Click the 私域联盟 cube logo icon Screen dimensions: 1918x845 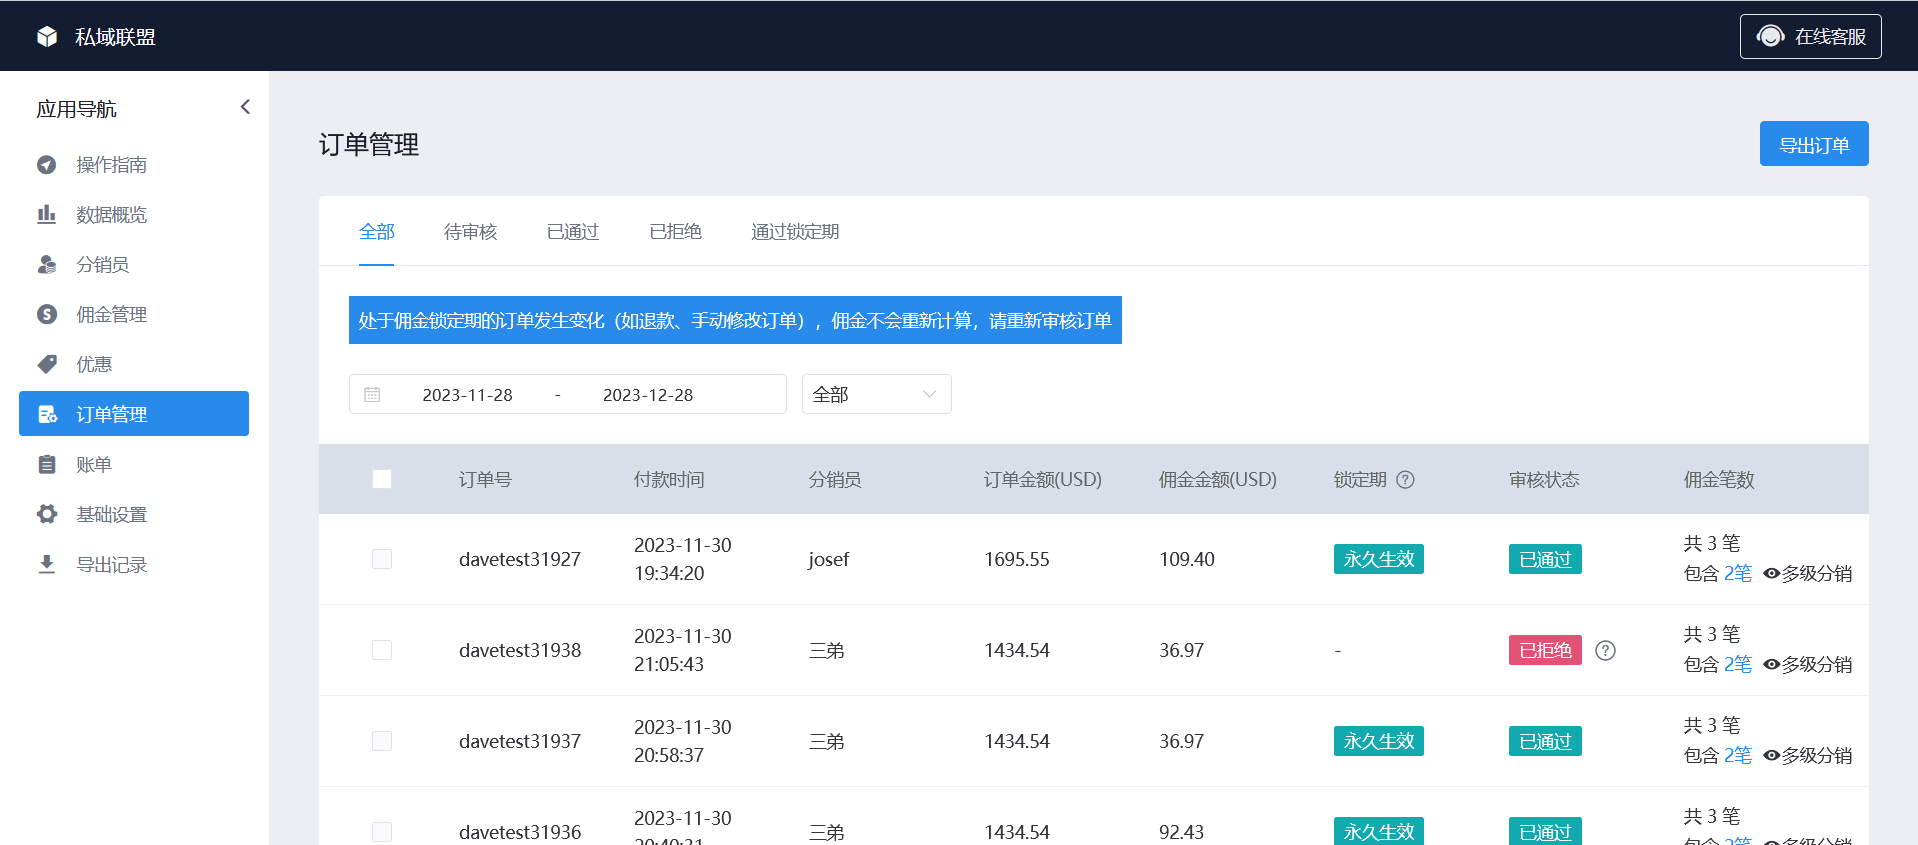point(47,37)
